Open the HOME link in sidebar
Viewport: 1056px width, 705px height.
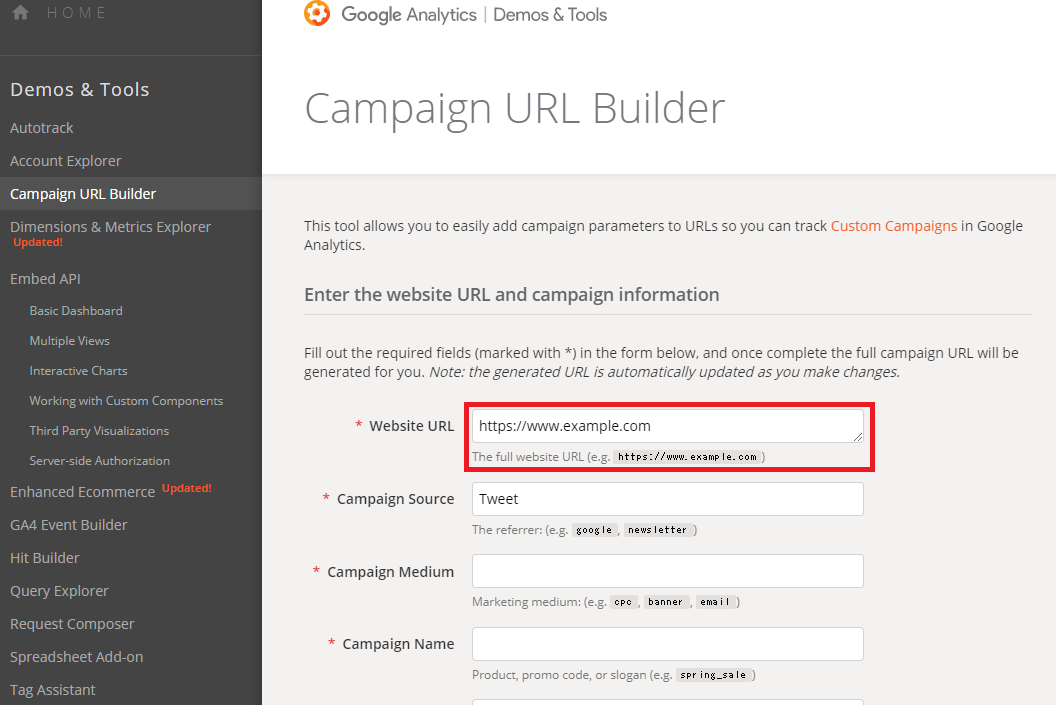coord(76,13)
